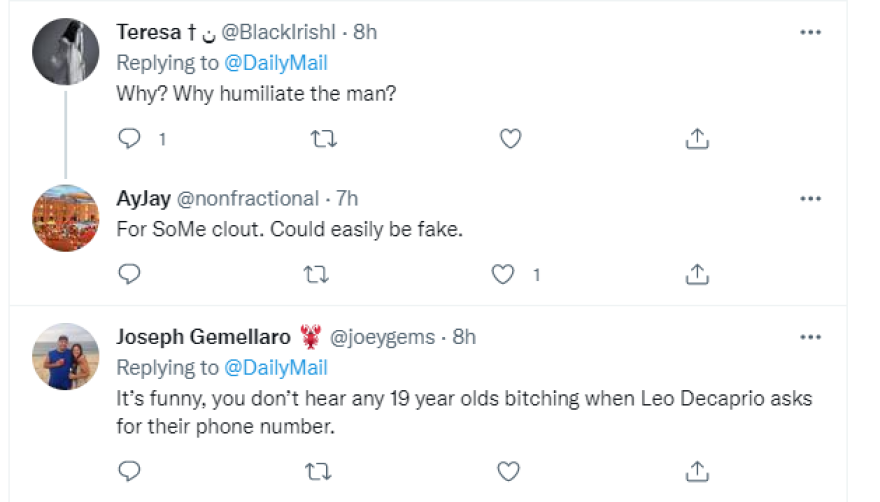Image resolution: width=880 pixels, height=502 pixels.
Task: Reply to Teresa's tweet
Action: click(130, 140)
